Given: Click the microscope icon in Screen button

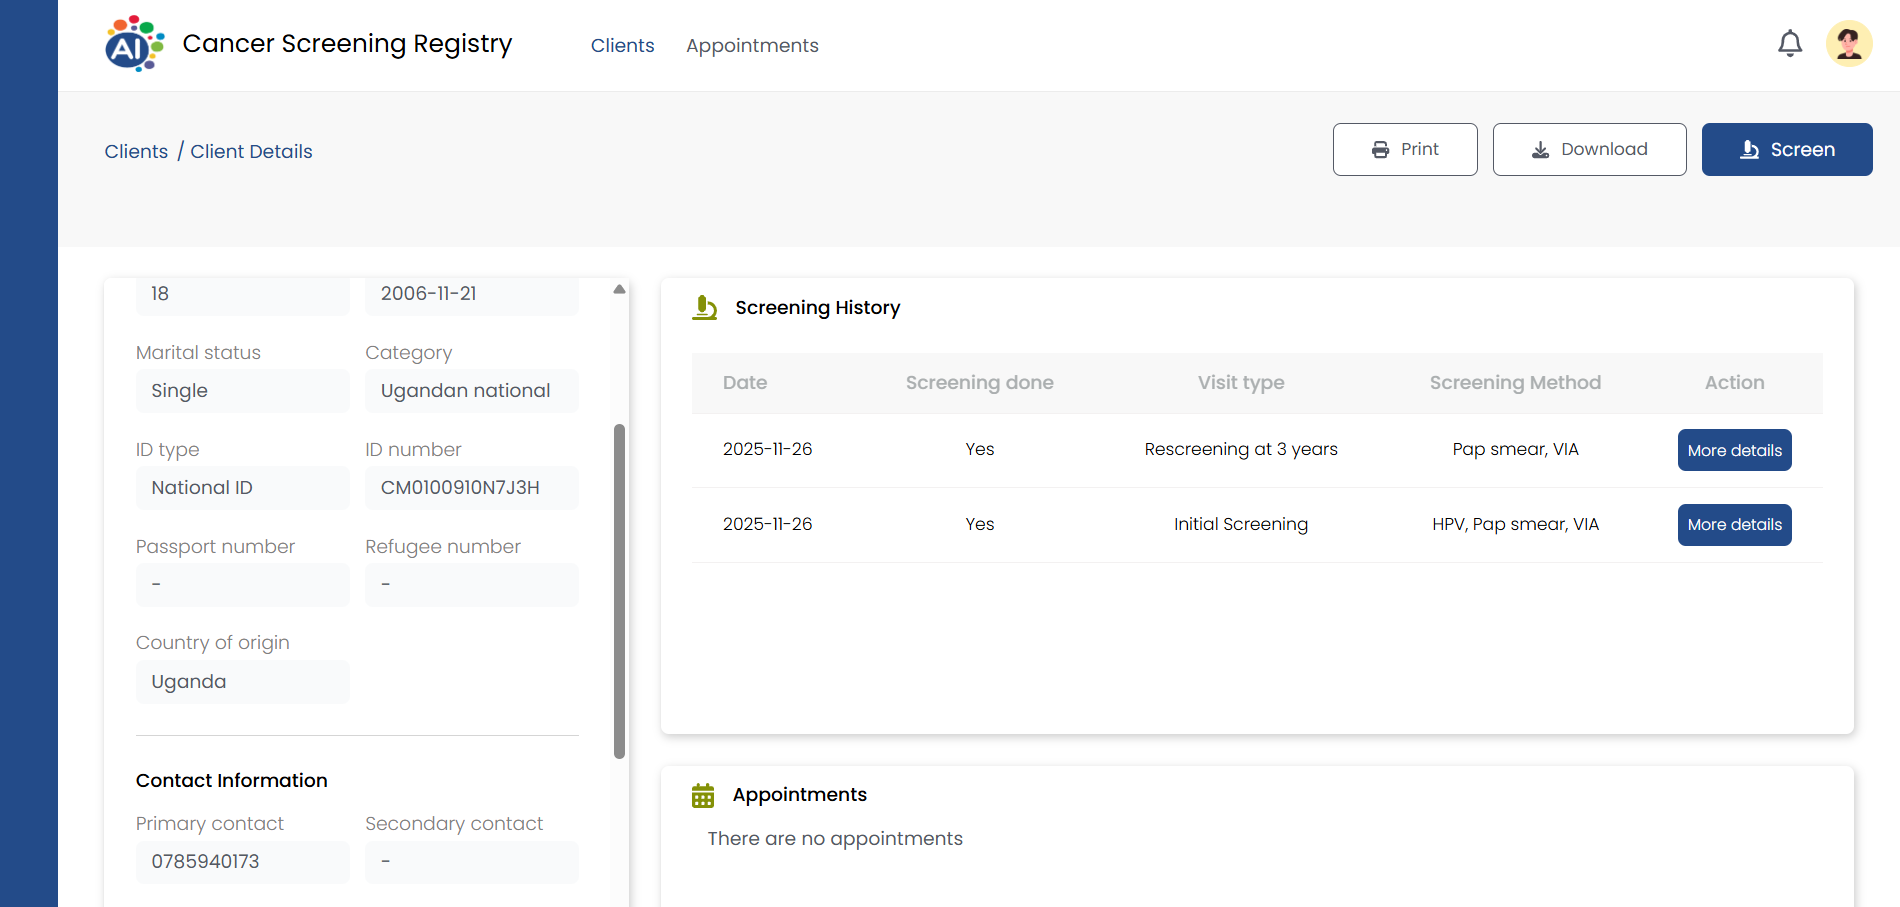Looking at the screenshot, I should pyautogui.click(x=1749, y=150).
